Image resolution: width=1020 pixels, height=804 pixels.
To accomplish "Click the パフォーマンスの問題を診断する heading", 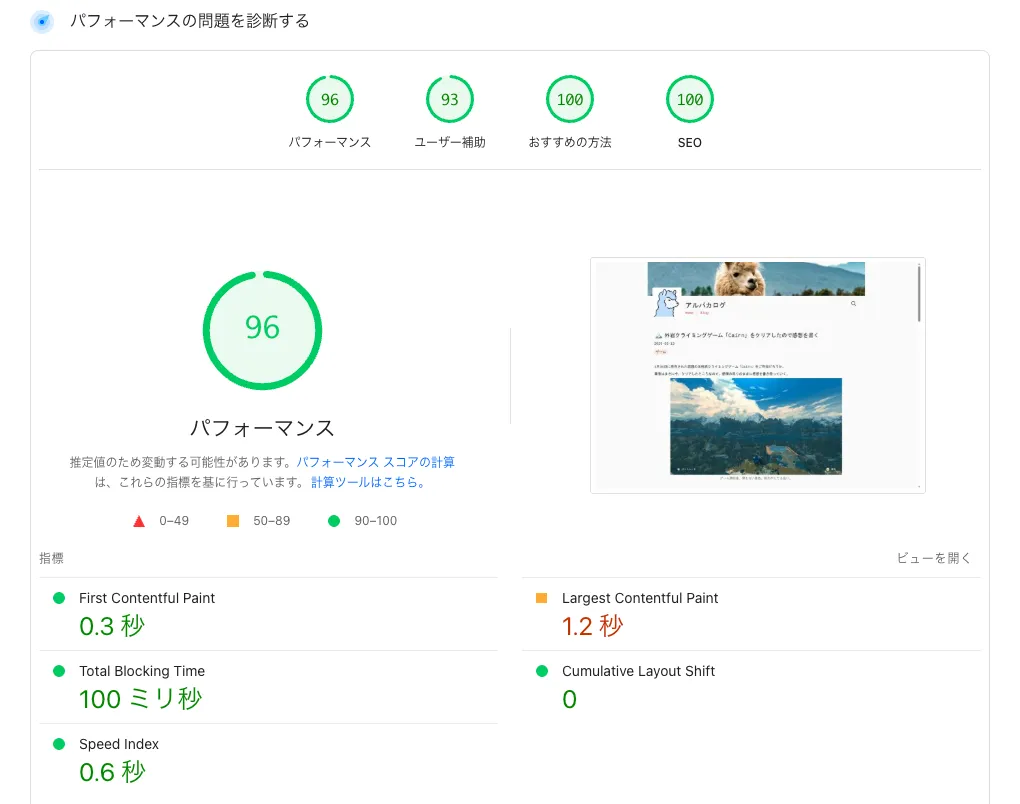I will pyautogui.click(x=189, y=21).
